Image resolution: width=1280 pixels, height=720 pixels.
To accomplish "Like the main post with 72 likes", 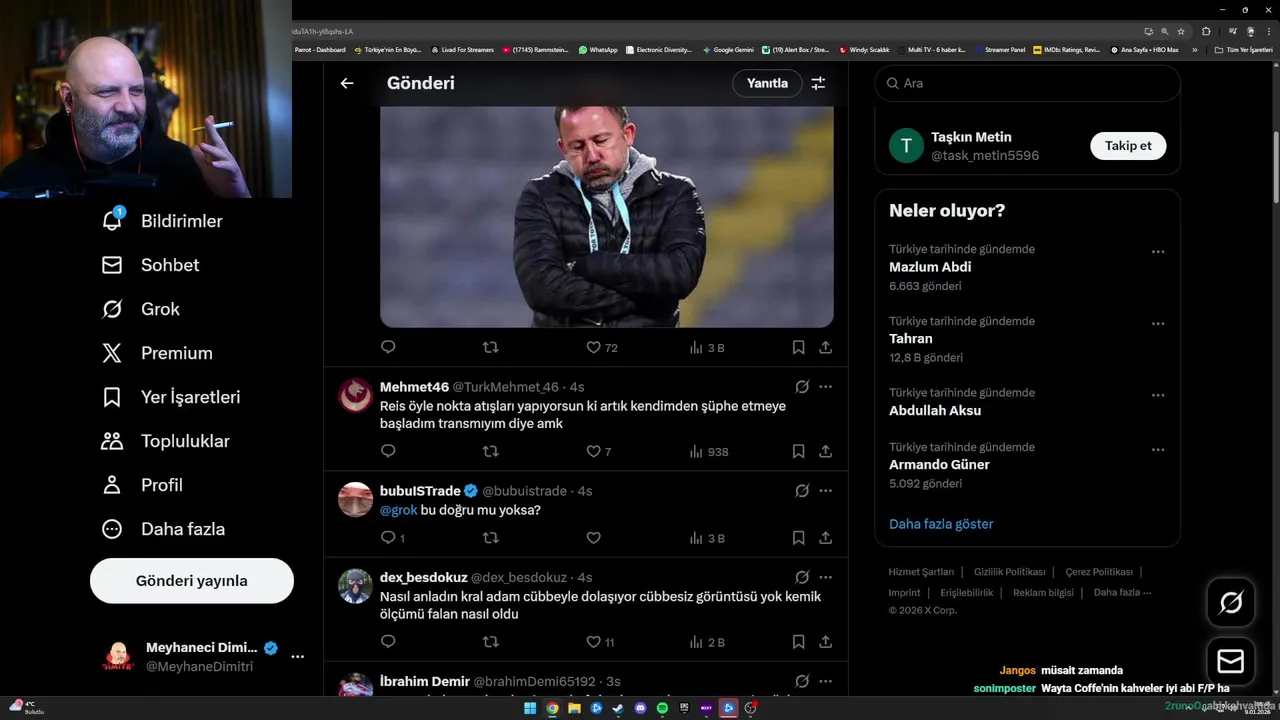I will [x=602, y=347].
